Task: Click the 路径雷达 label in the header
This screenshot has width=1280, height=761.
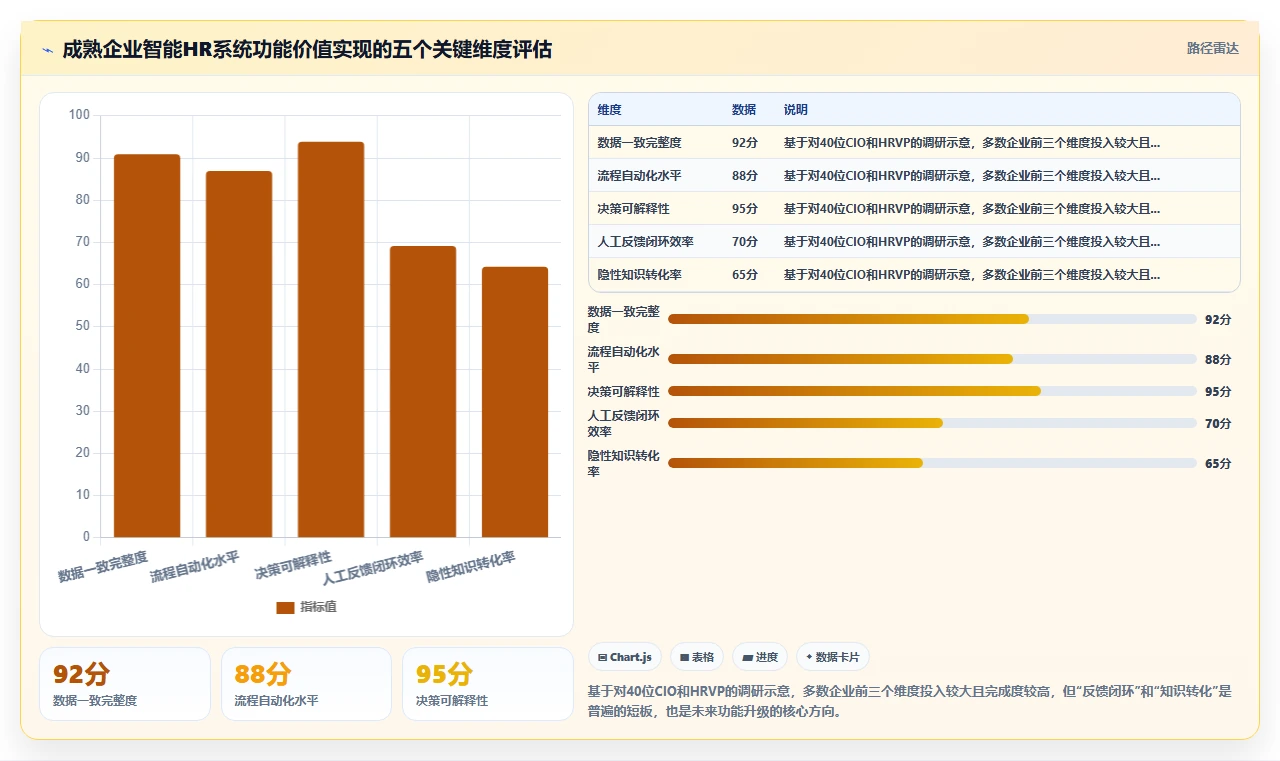Action: point(1212,48)
